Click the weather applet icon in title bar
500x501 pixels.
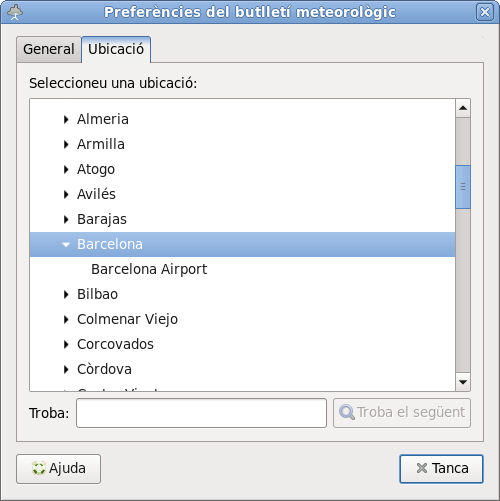pyautogui.click(x=15, y=13)
